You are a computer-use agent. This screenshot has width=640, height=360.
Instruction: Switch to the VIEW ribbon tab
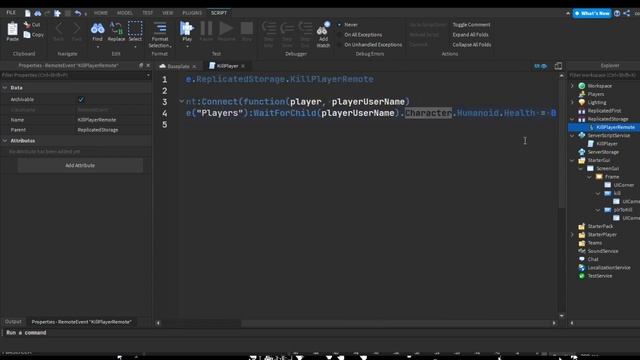pyautogui.click(x=167, y=13)
